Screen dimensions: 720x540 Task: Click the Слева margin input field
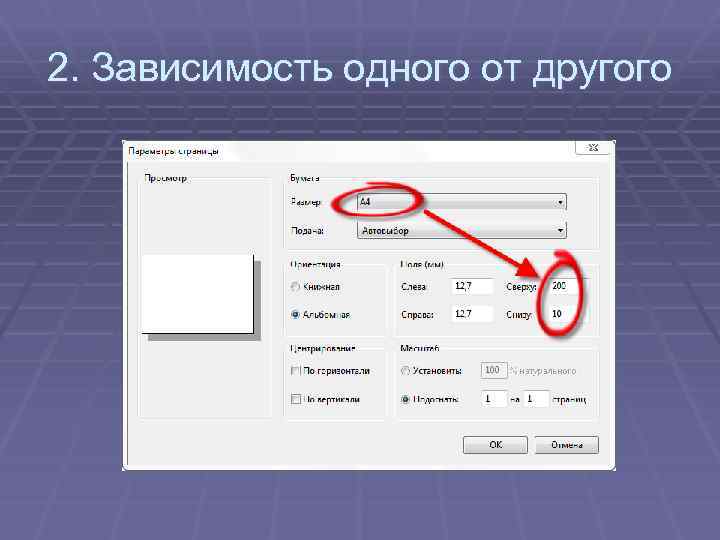click(472, 286)
